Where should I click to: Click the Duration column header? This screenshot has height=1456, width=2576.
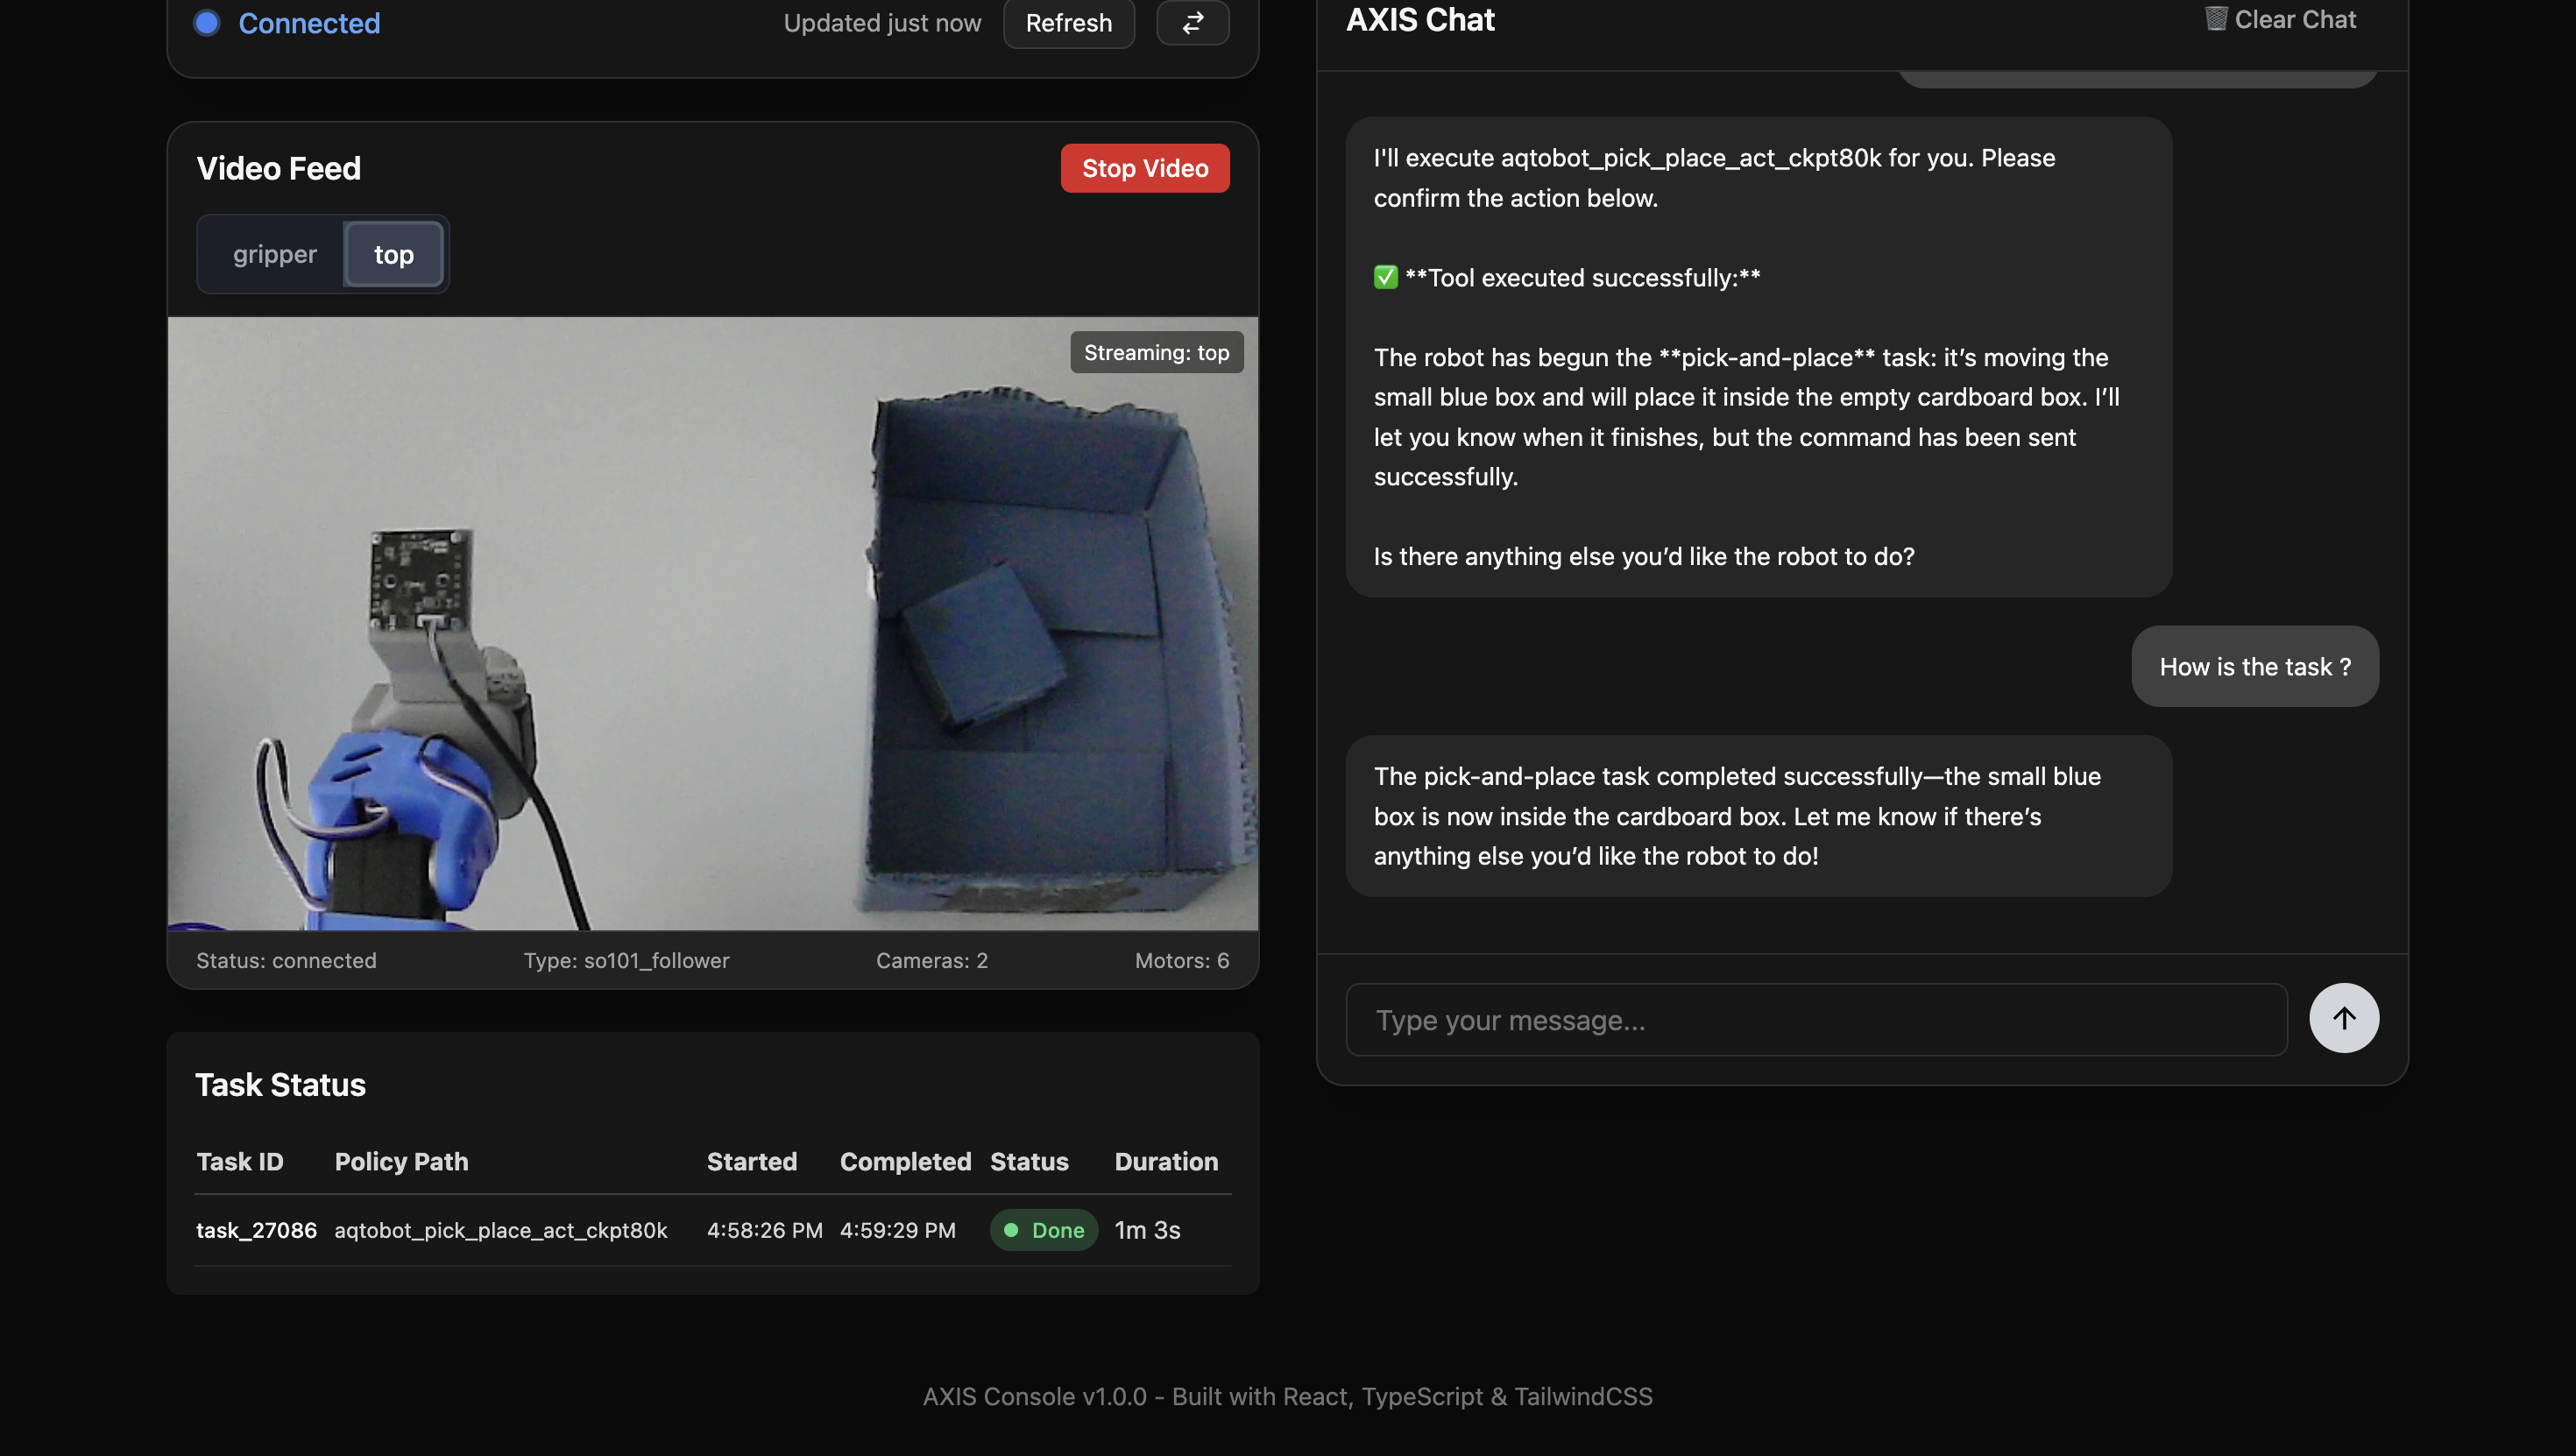[1165, 1161]
